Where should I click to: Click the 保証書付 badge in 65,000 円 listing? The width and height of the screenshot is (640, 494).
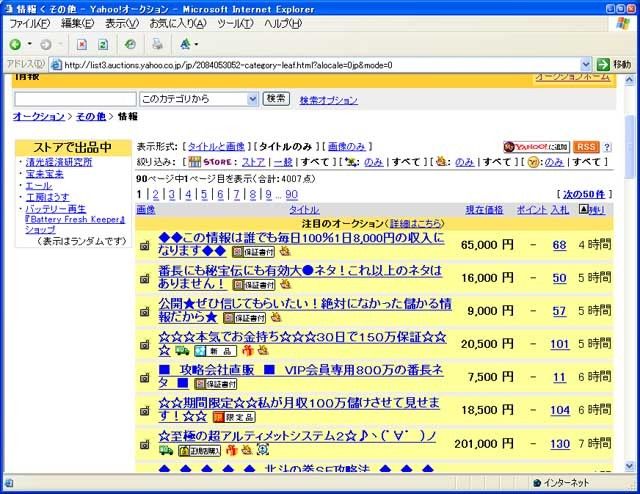pos(253,252)
